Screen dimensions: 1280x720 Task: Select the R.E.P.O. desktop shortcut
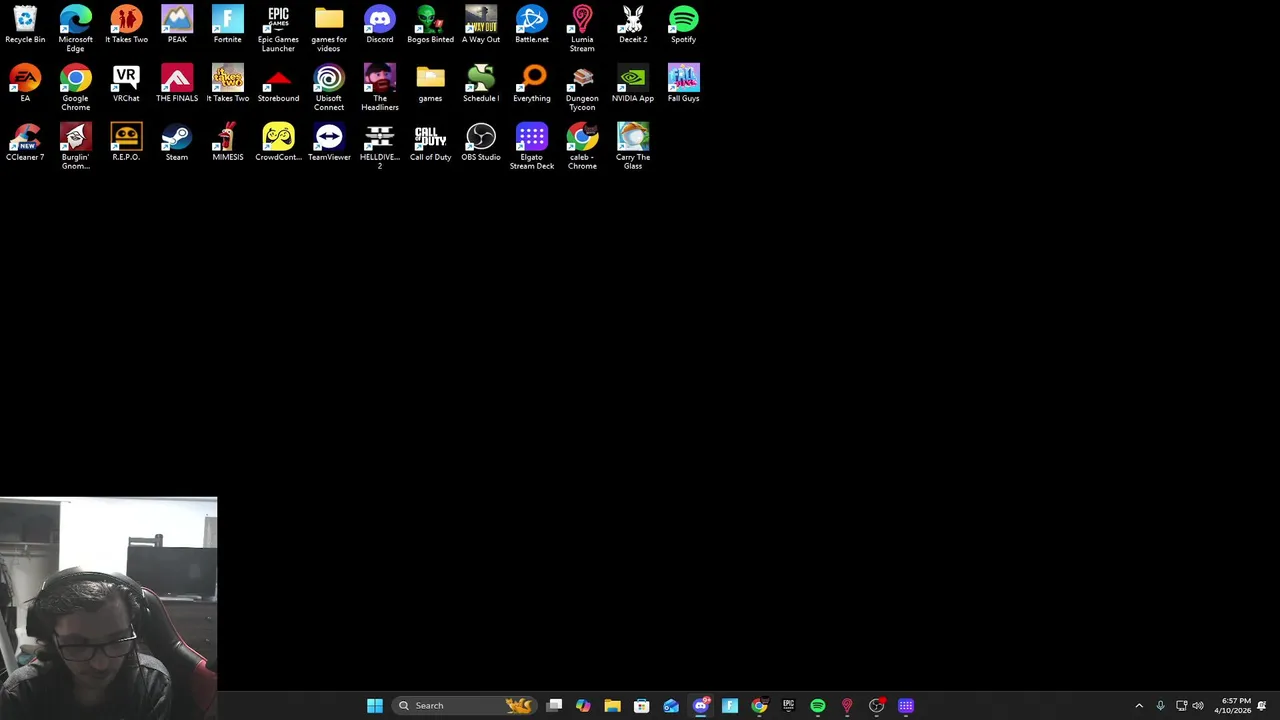126,143
